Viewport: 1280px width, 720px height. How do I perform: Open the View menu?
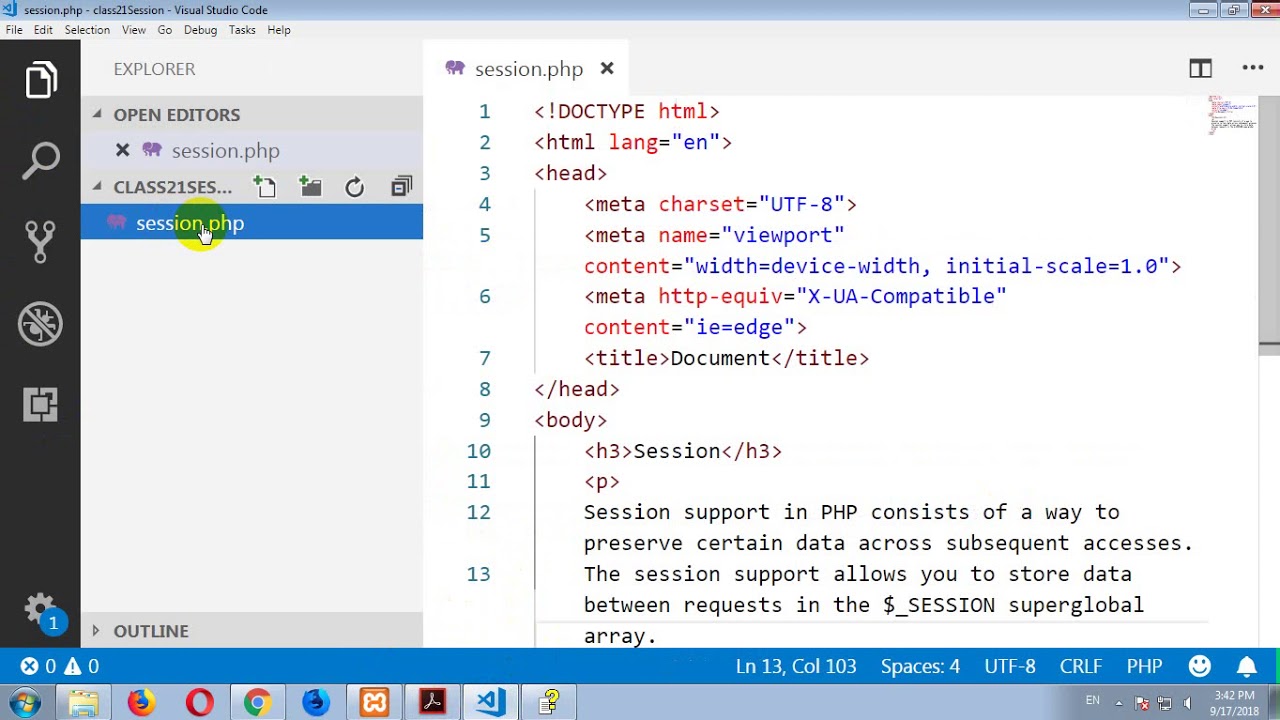pyautogui.click(x=134, y=30)
